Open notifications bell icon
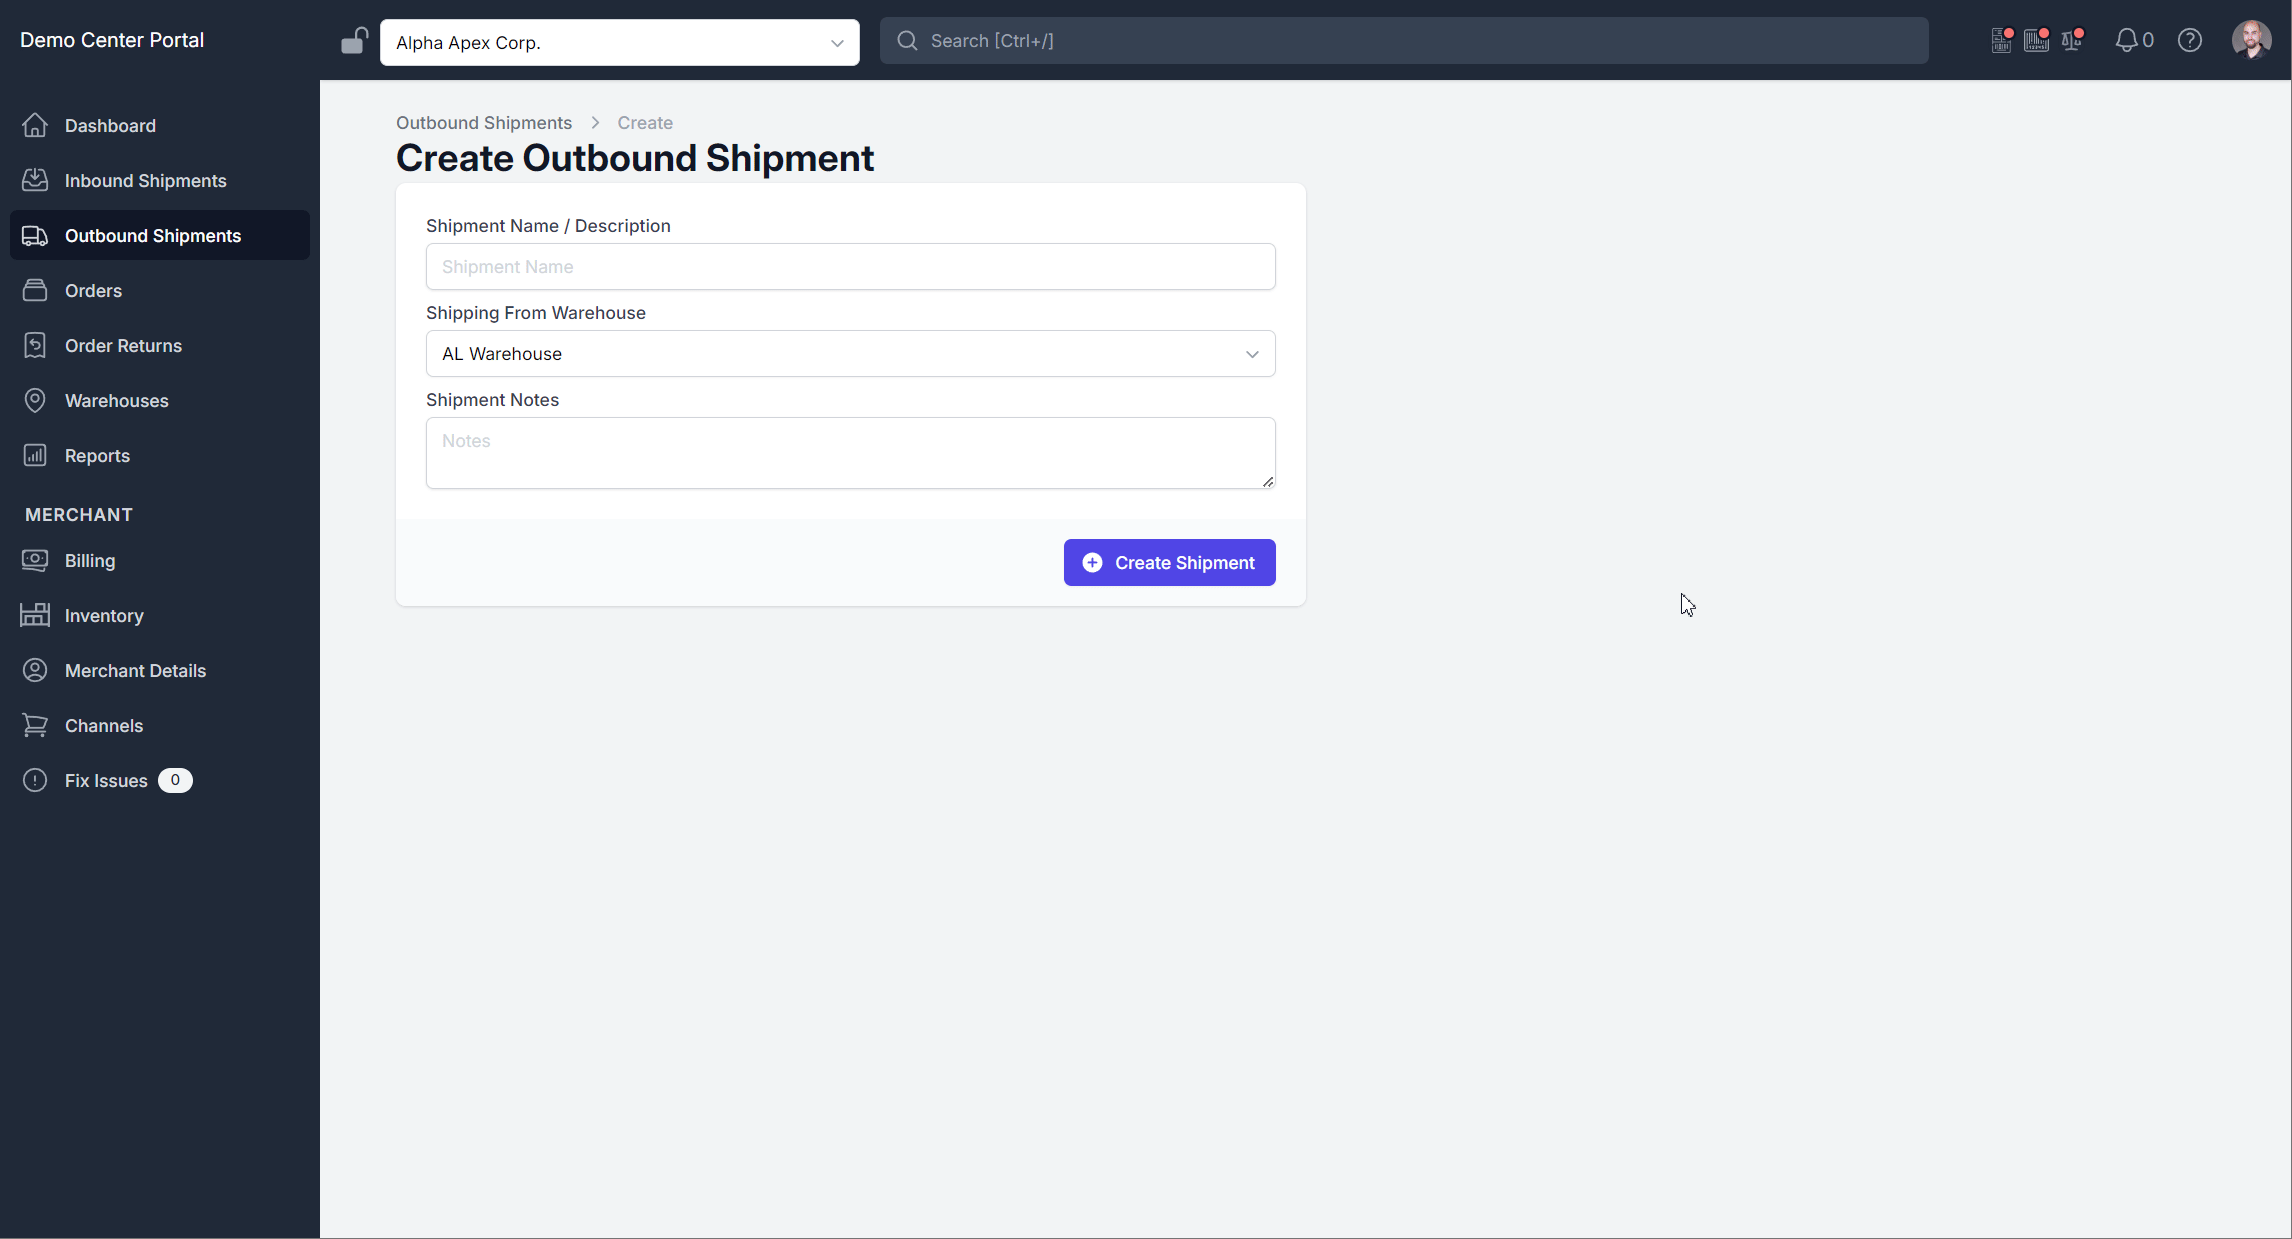Screen dimensions: 2292x1239 point(2127,40)
